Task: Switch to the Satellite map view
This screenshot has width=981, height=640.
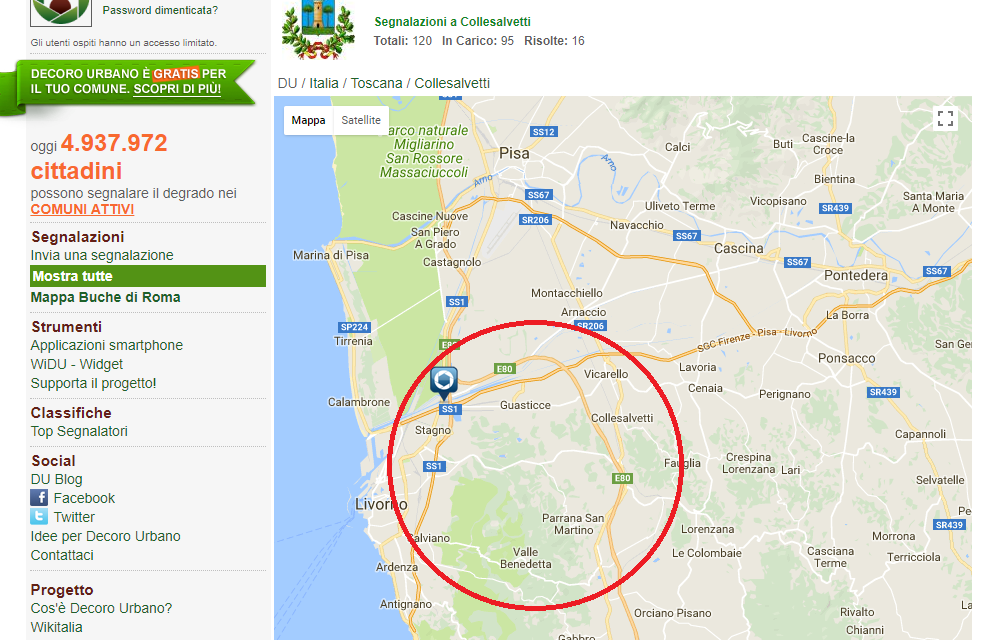Action: (x=360, y=119)
